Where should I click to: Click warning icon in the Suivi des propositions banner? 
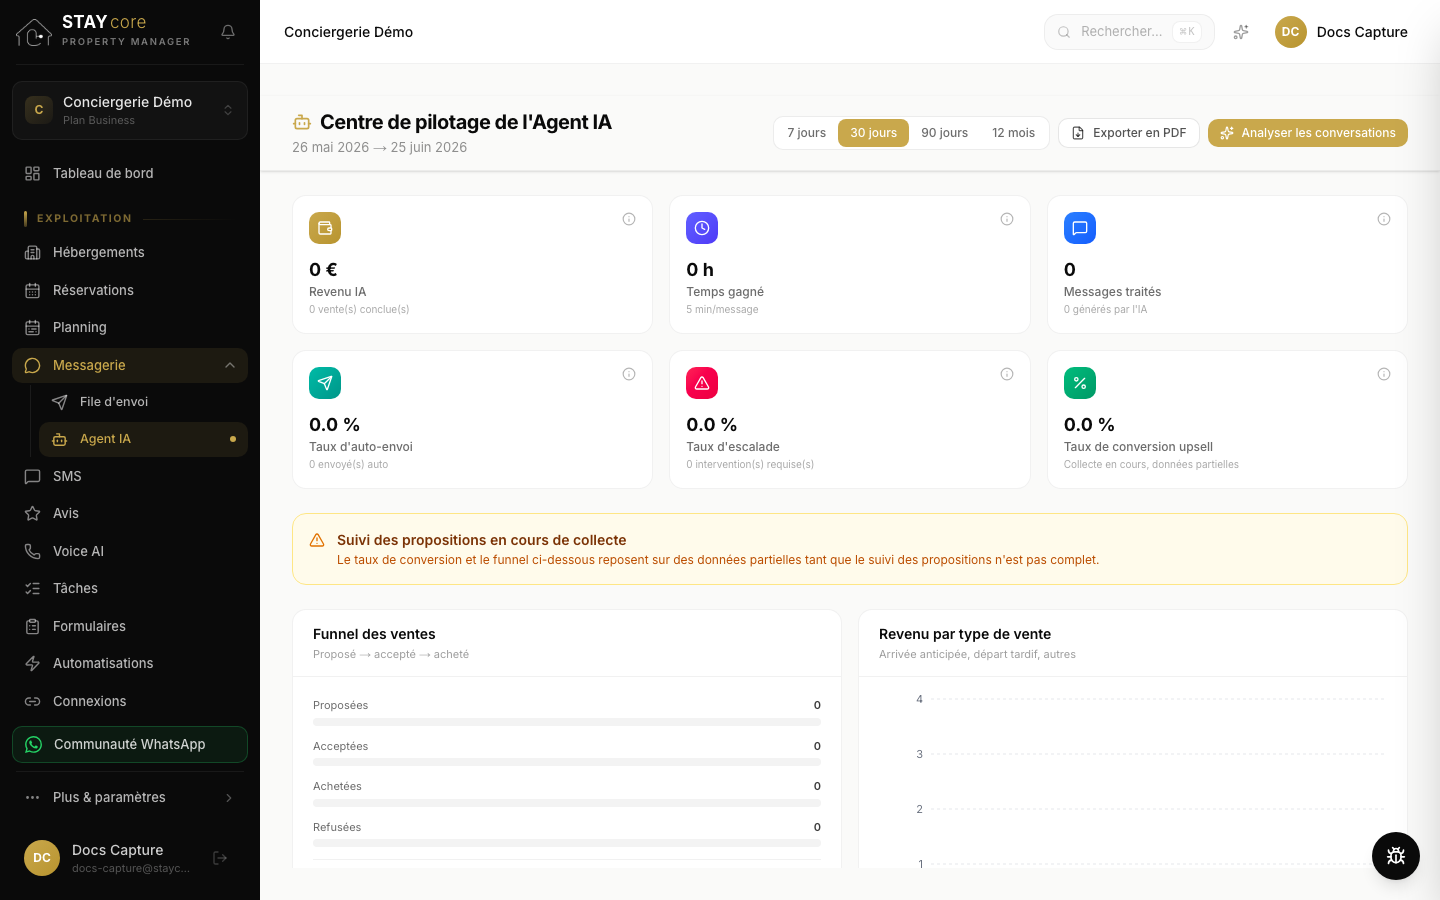tap(317, 540)
